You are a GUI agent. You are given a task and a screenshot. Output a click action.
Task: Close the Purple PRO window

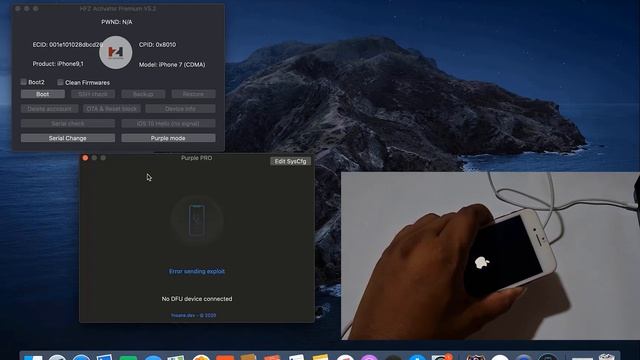85,158
